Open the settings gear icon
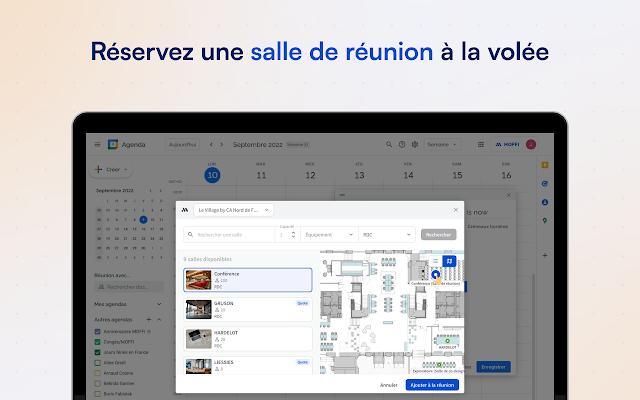Viewport: 640px width, 400px height. 415,144
